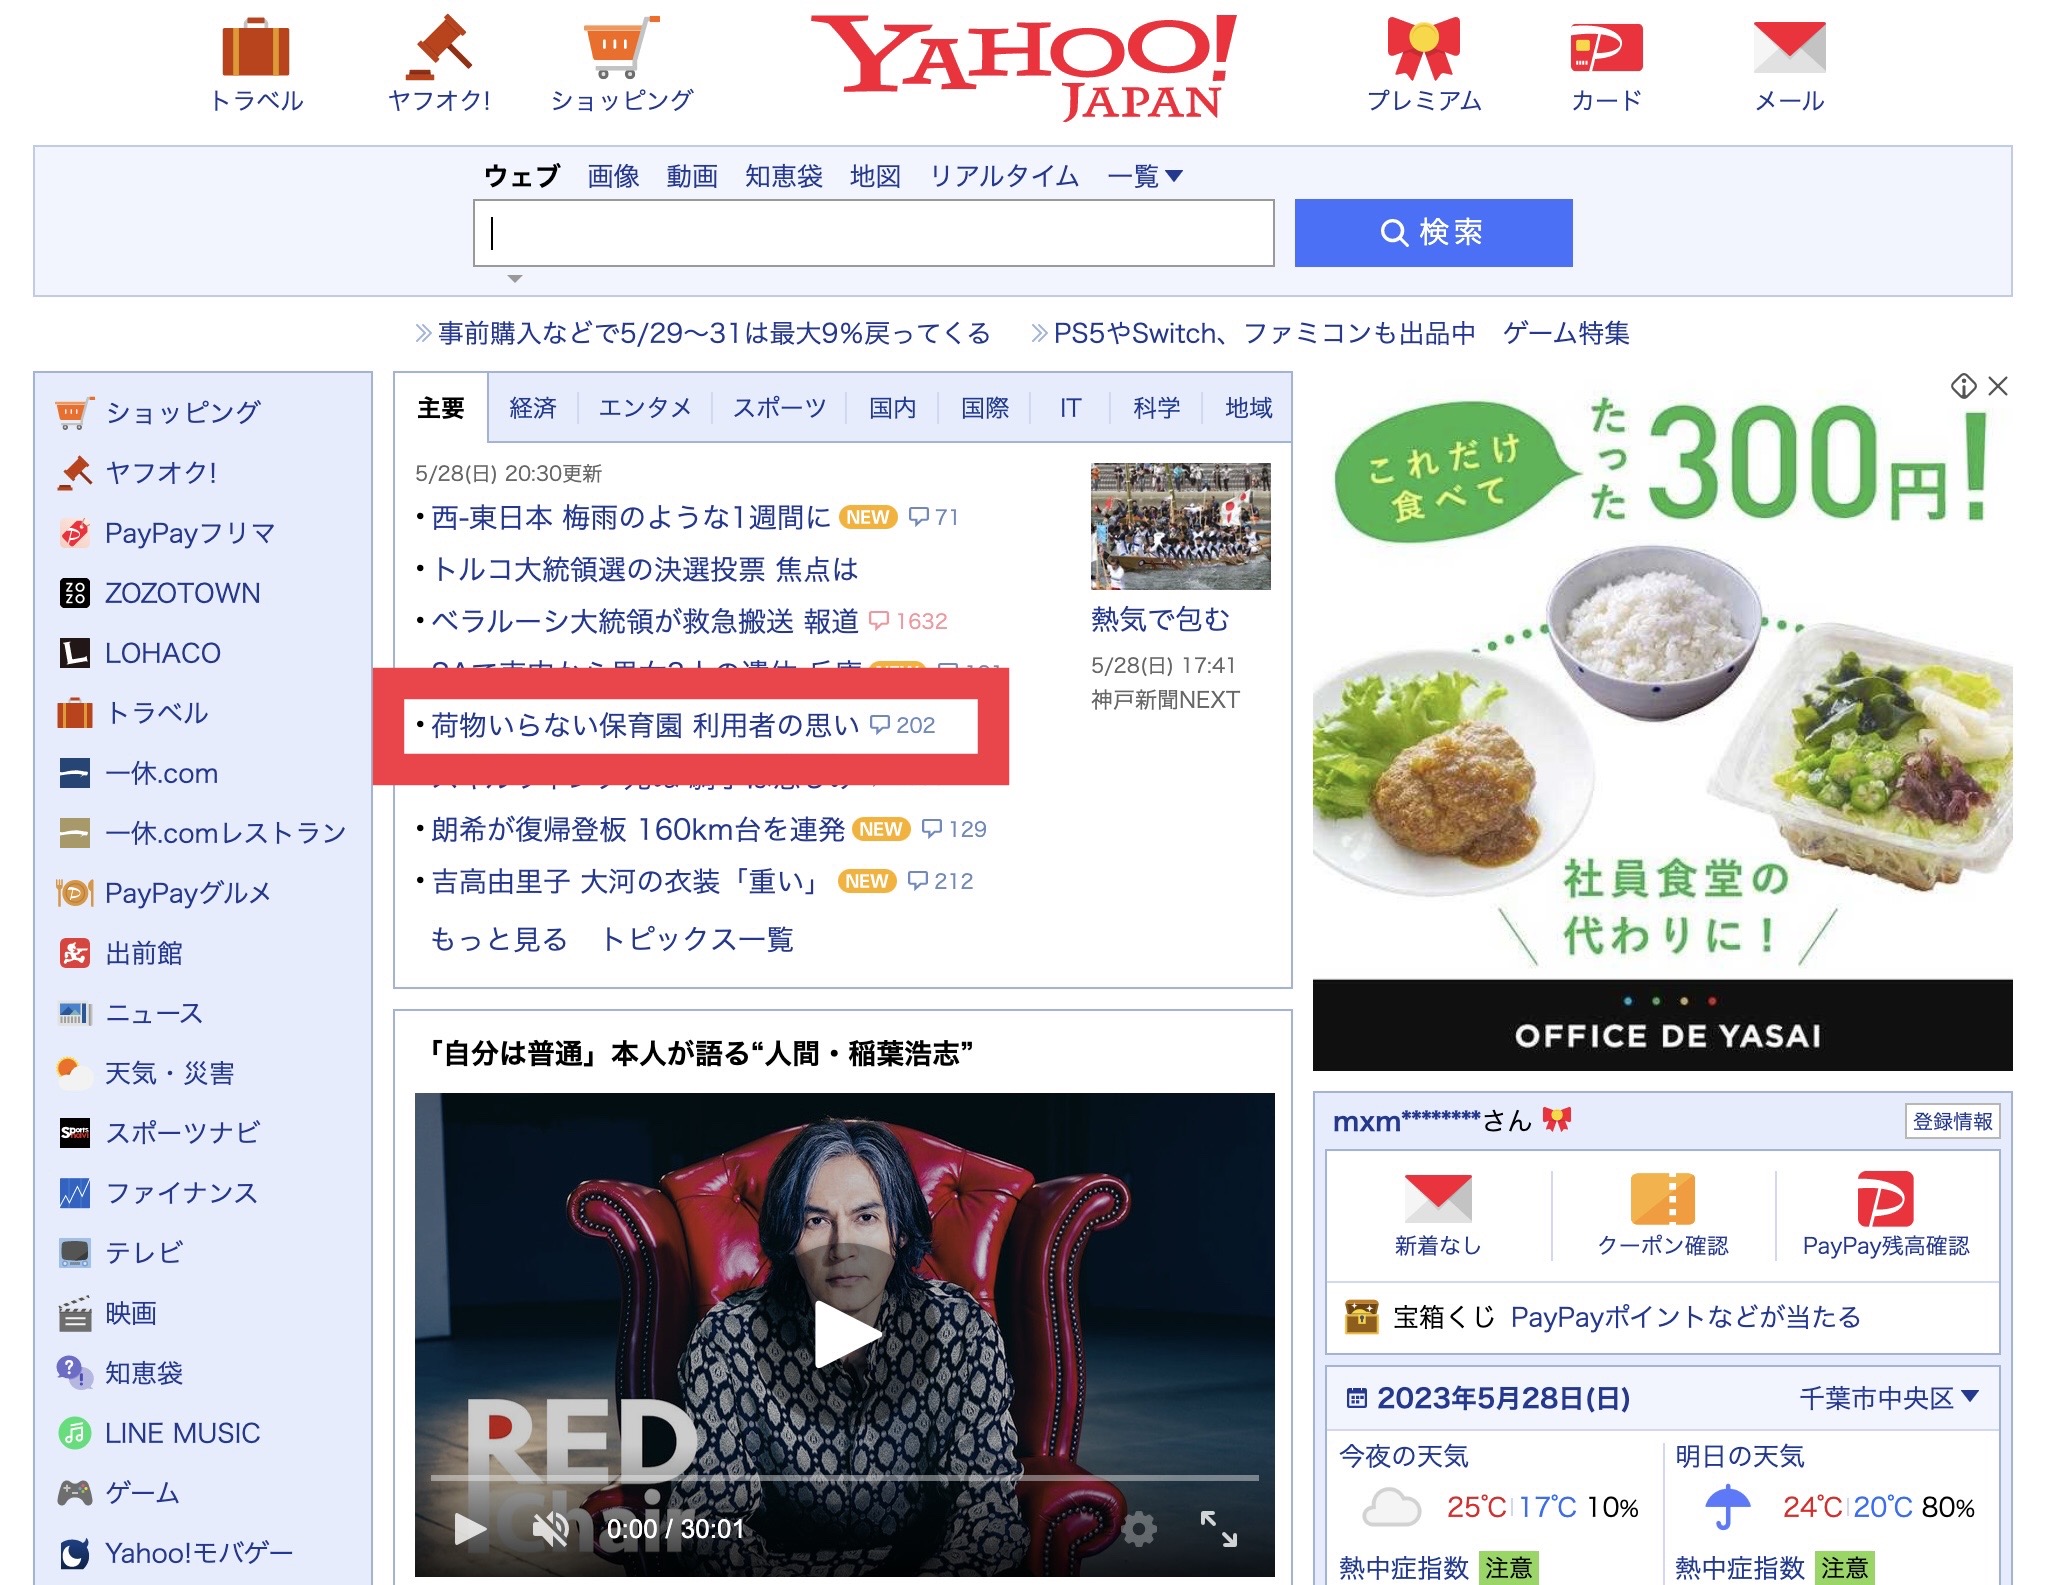Screen dimensions: 2046x1585
Task: Open ファイナンス in the sidebar
Action: (x=181, y=1193)
